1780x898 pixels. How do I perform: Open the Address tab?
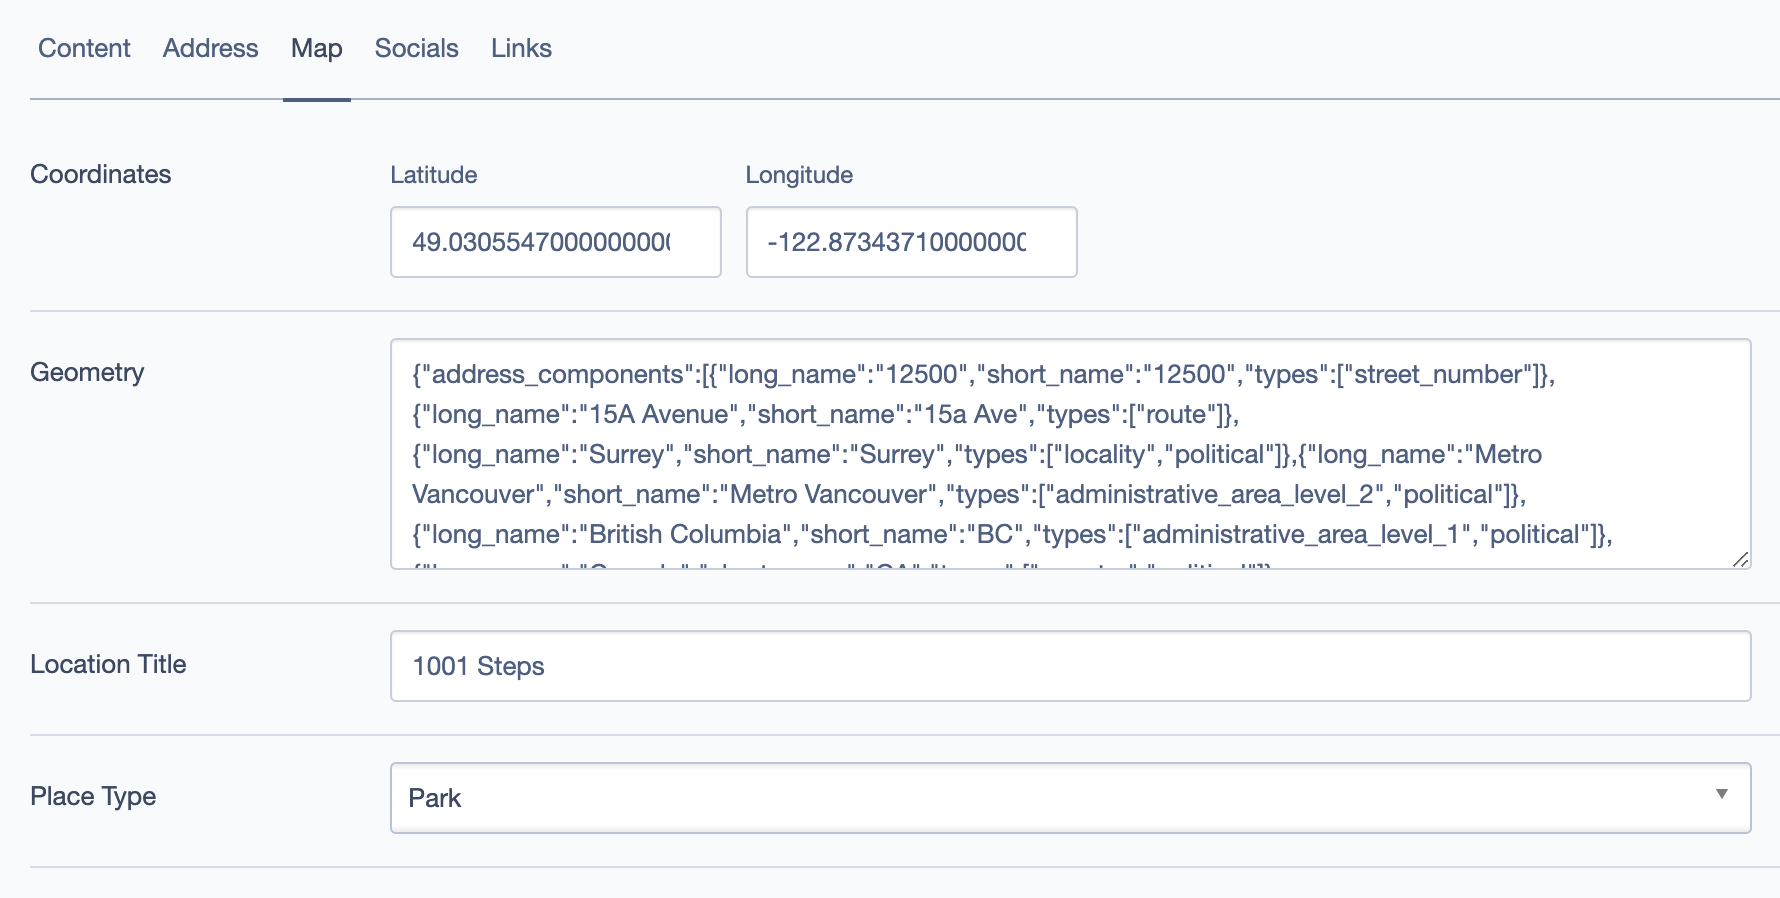pos(210,48)
